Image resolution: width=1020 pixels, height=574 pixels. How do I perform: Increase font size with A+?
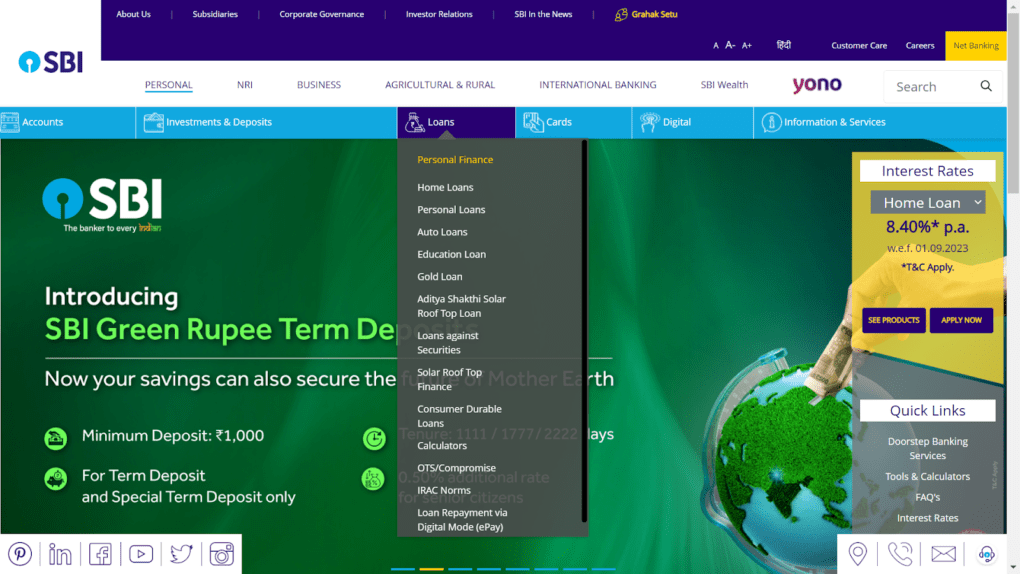click(x=747, y=46)
